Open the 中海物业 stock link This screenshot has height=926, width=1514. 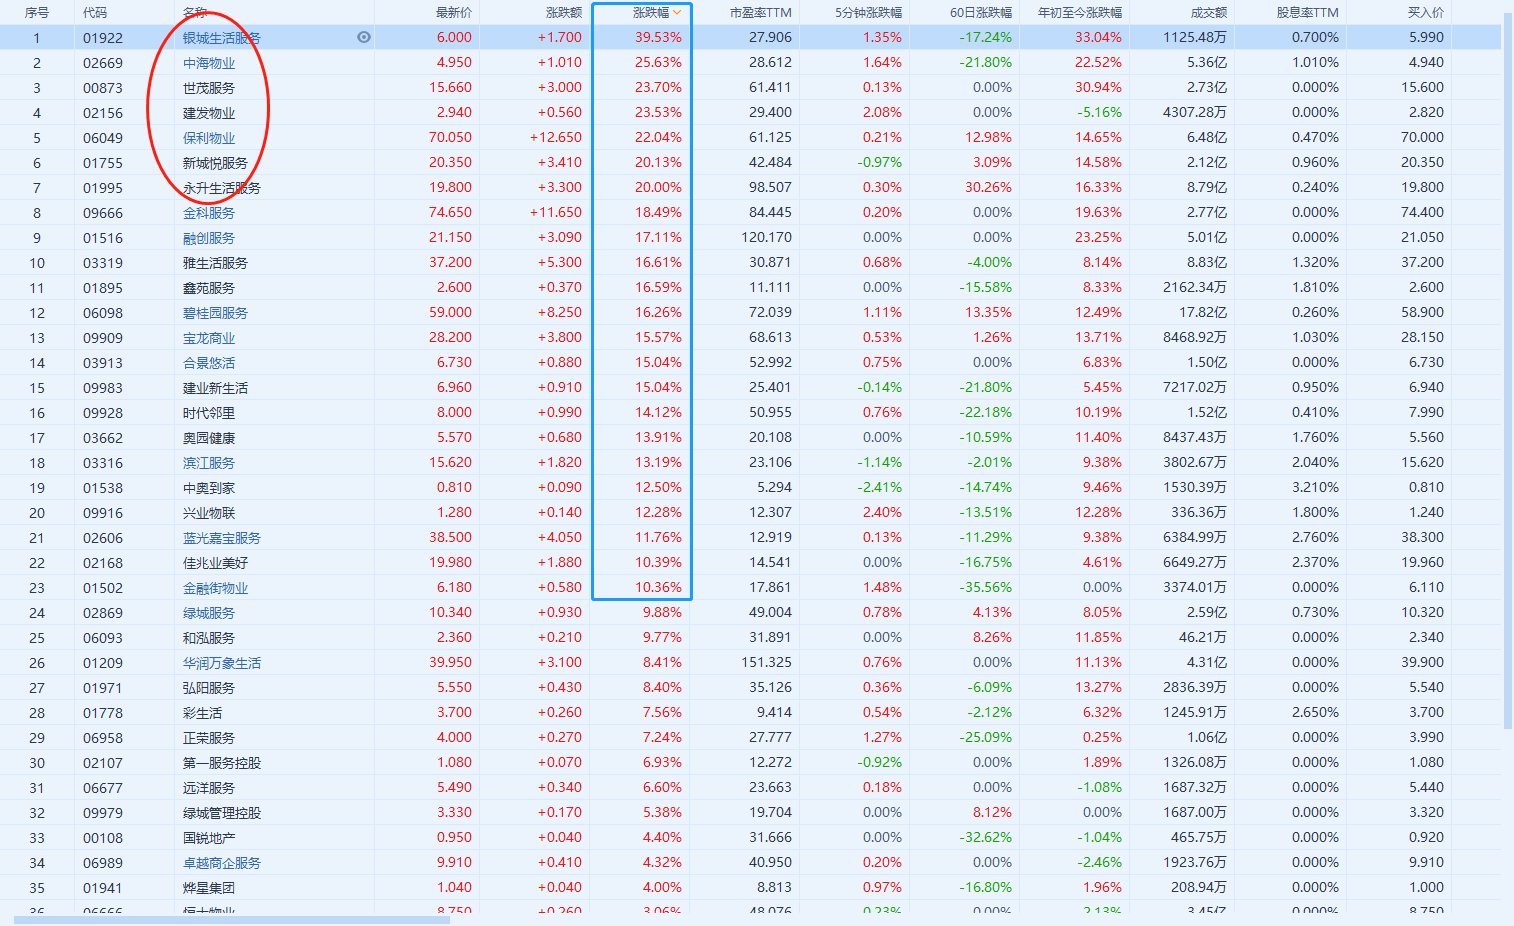[209, 63]
